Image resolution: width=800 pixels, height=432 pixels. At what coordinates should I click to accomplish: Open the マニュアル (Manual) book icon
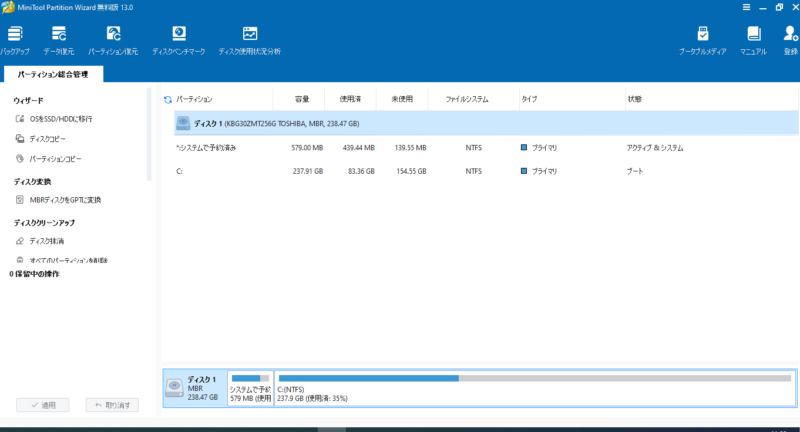pos(753,39)
